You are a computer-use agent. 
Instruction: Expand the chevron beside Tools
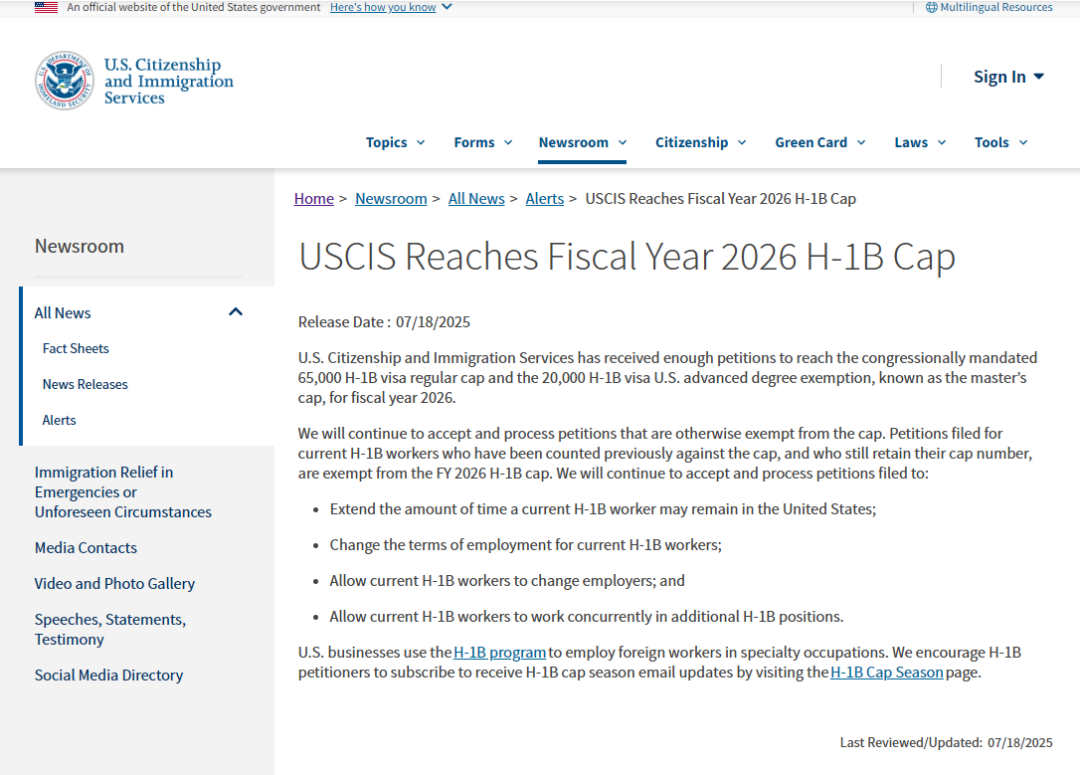[x=1024, y=143]
